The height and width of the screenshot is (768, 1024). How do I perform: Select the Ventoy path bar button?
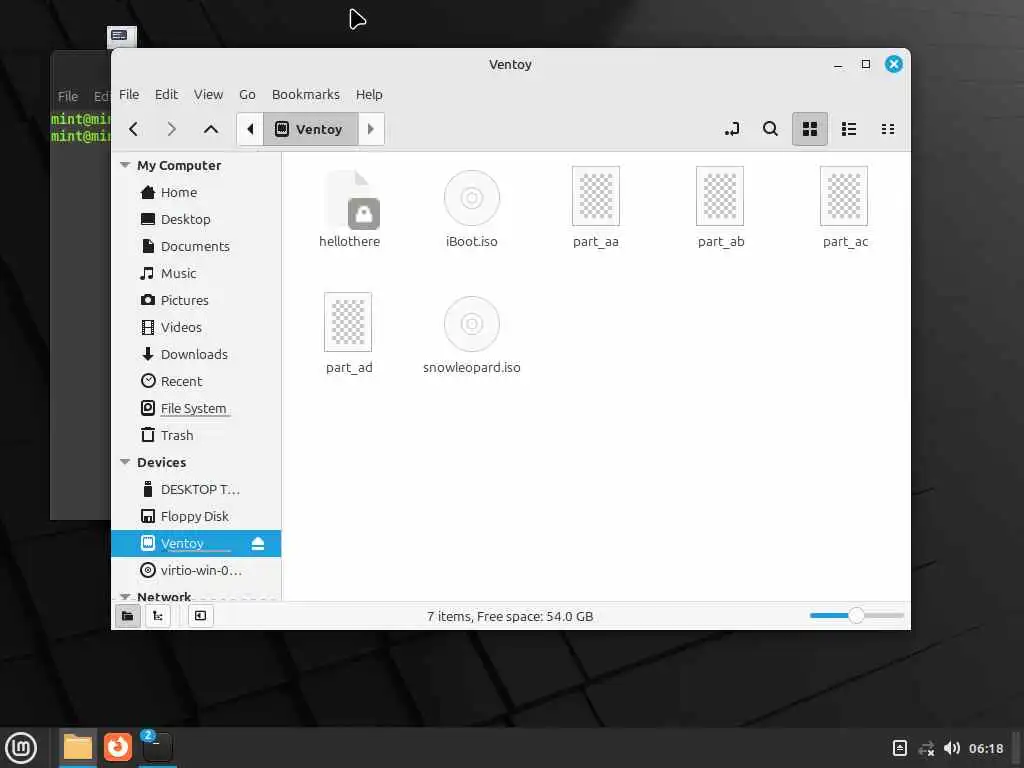tap(310, 129)
